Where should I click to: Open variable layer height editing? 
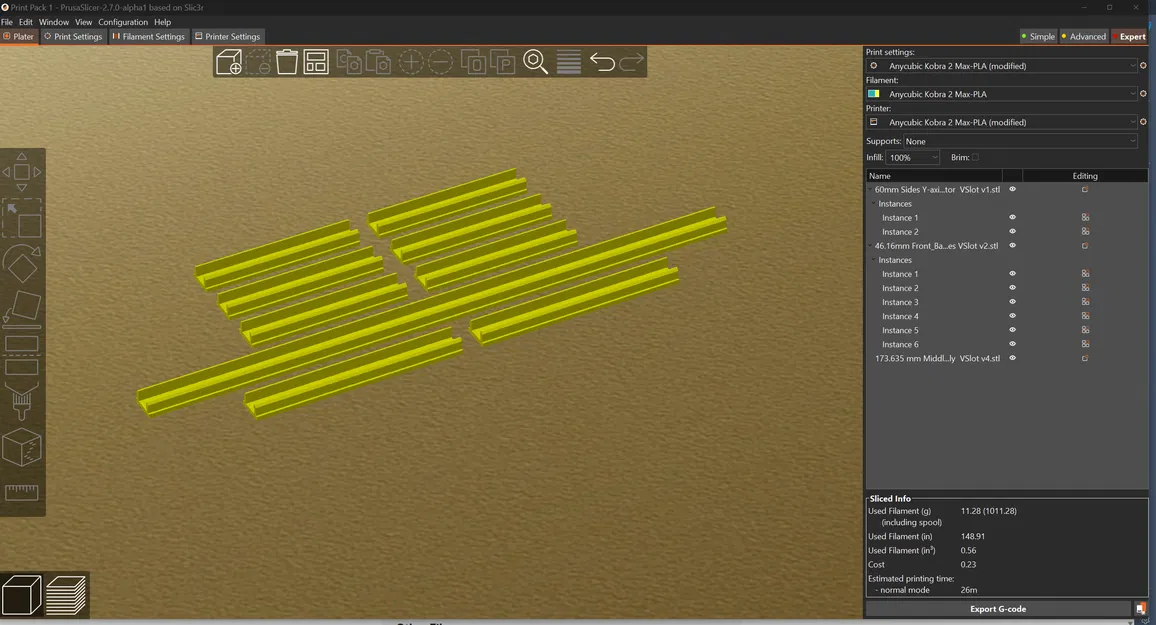point(568,62)
